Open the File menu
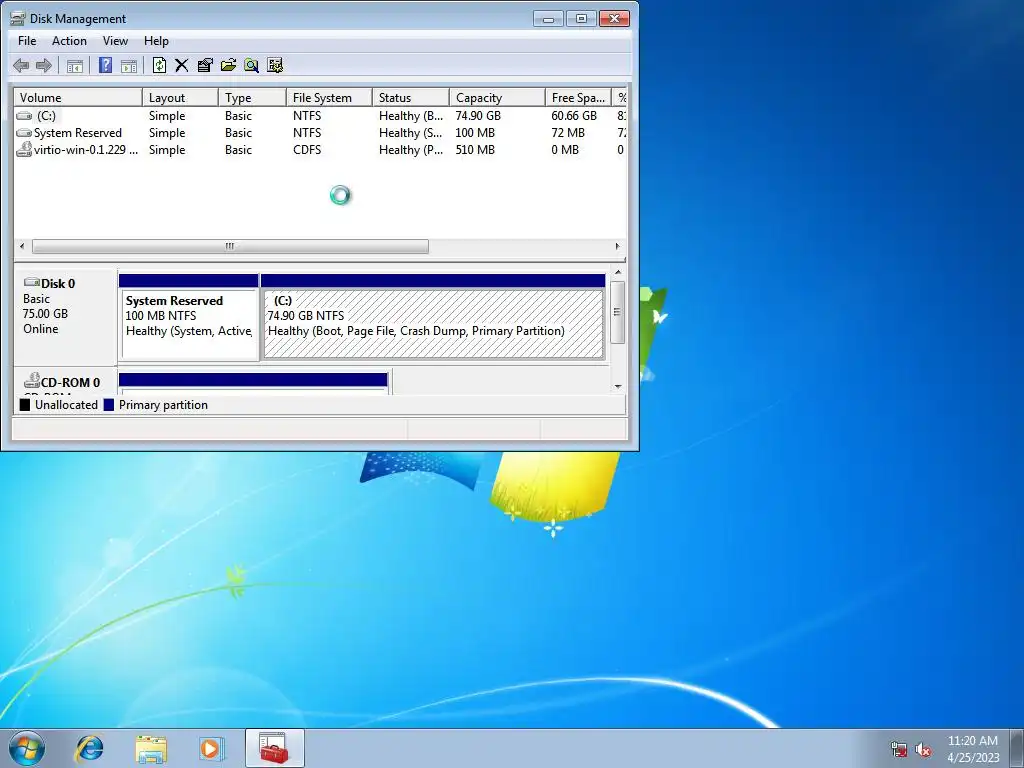This screenshot has height=768, width=1024. pos(27,40)
